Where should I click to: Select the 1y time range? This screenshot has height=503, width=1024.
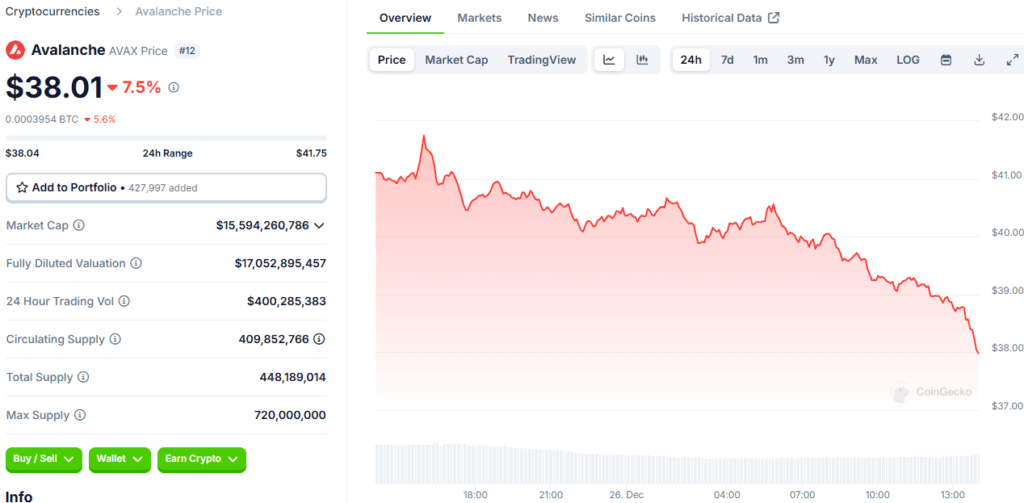829,60
